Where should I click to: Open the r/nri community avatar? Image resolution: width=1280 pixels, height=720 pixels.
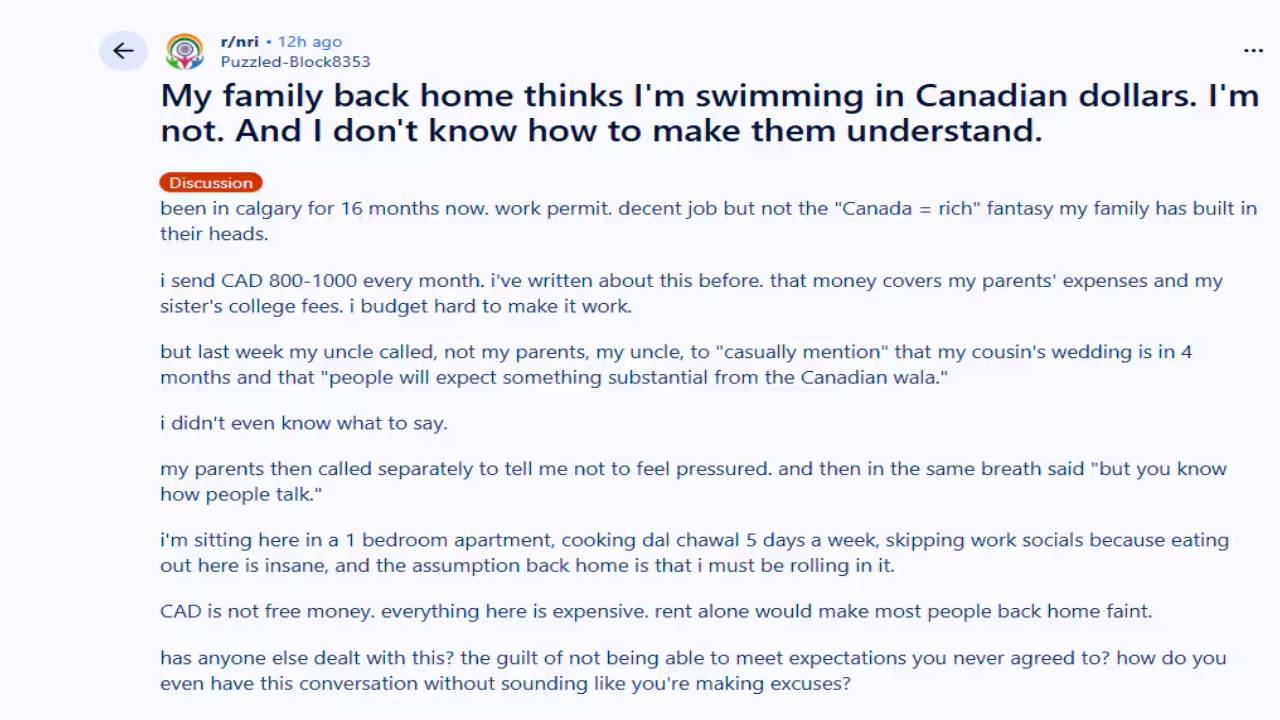pyautogui.click(x=185, y=51)
